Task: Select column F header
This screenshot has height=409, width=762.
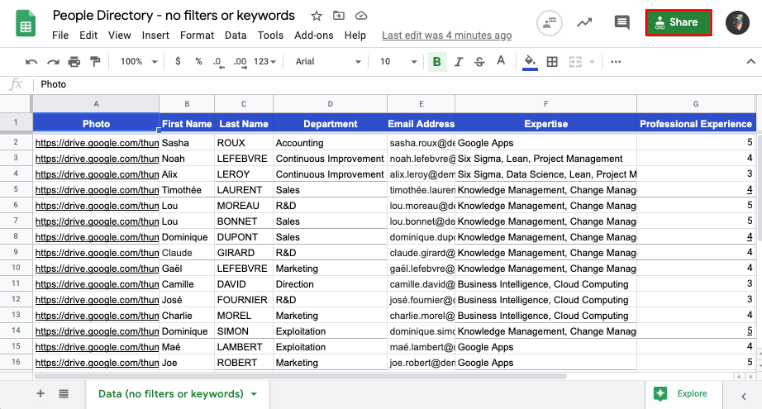Action: coord(546,104)
